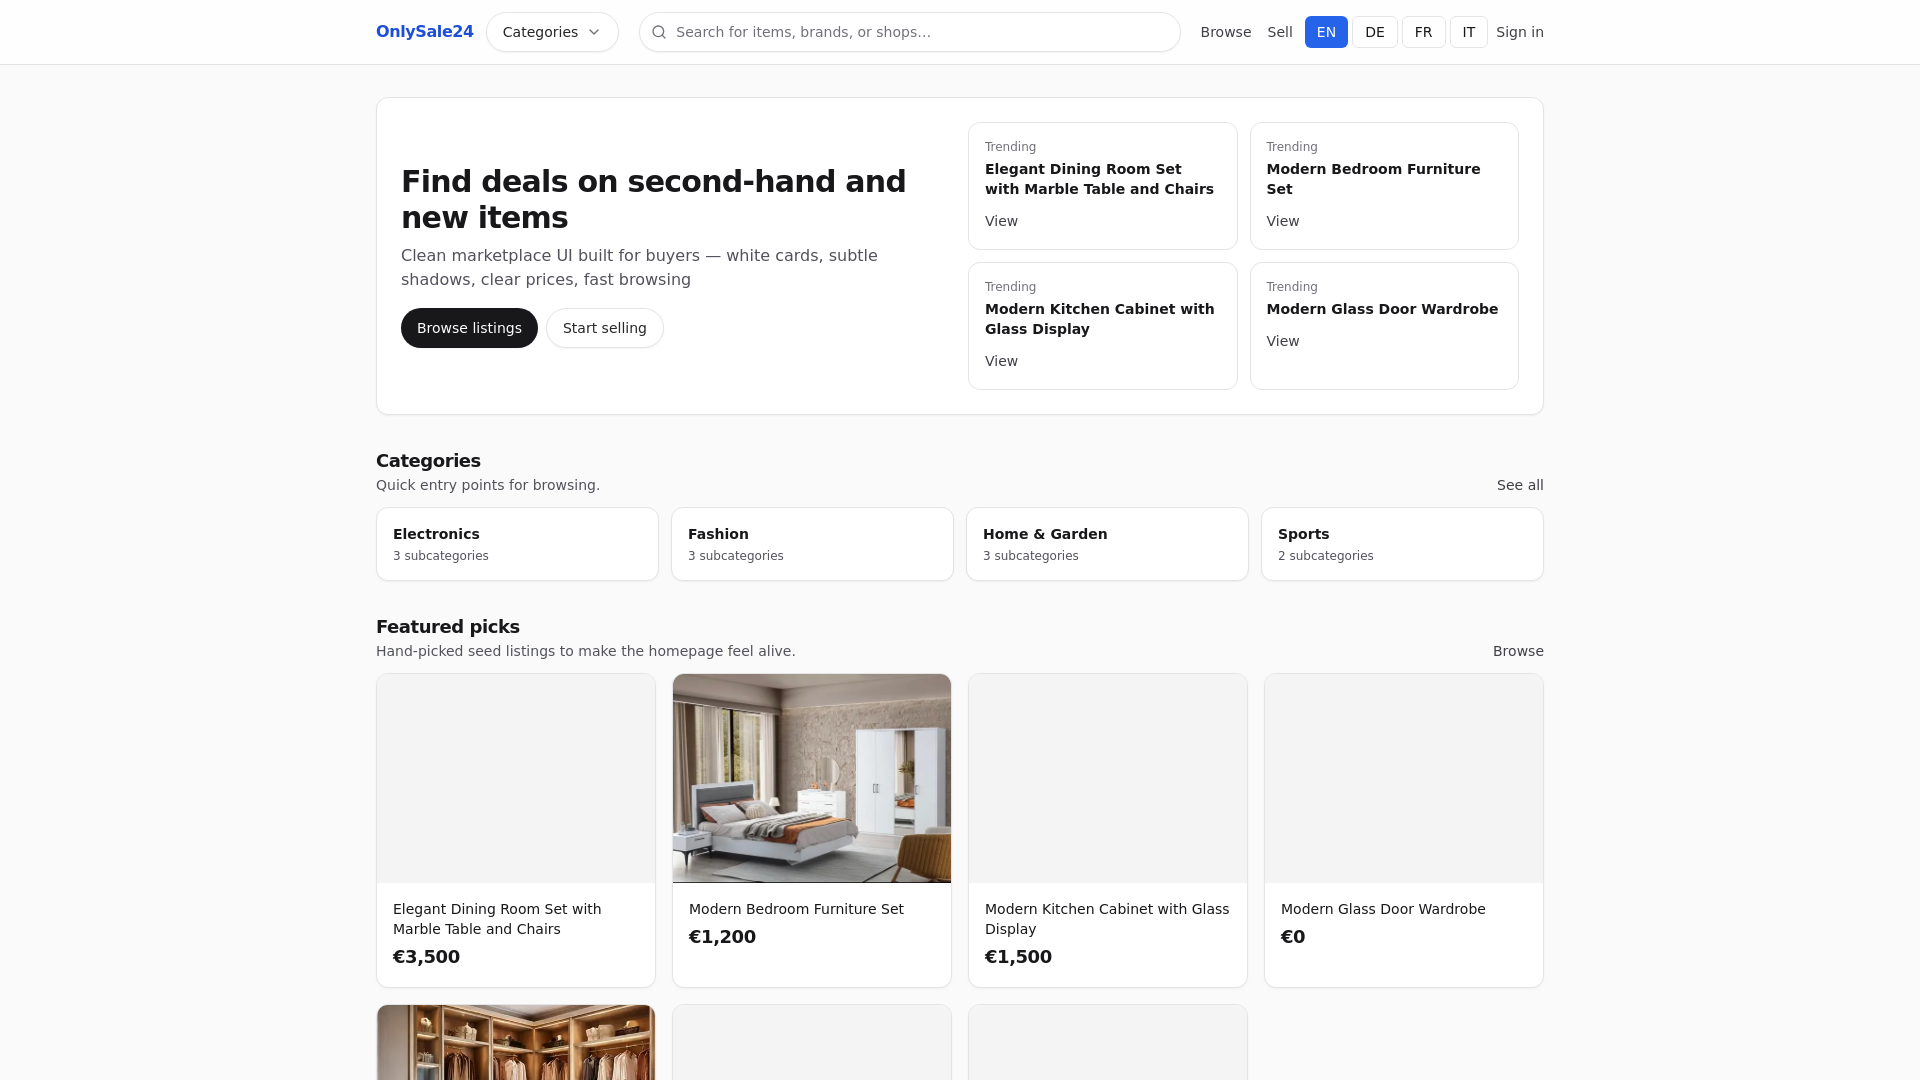Click the search magnifier icon
Viewport: 1920px width, 1080px height.
[659, 32]
